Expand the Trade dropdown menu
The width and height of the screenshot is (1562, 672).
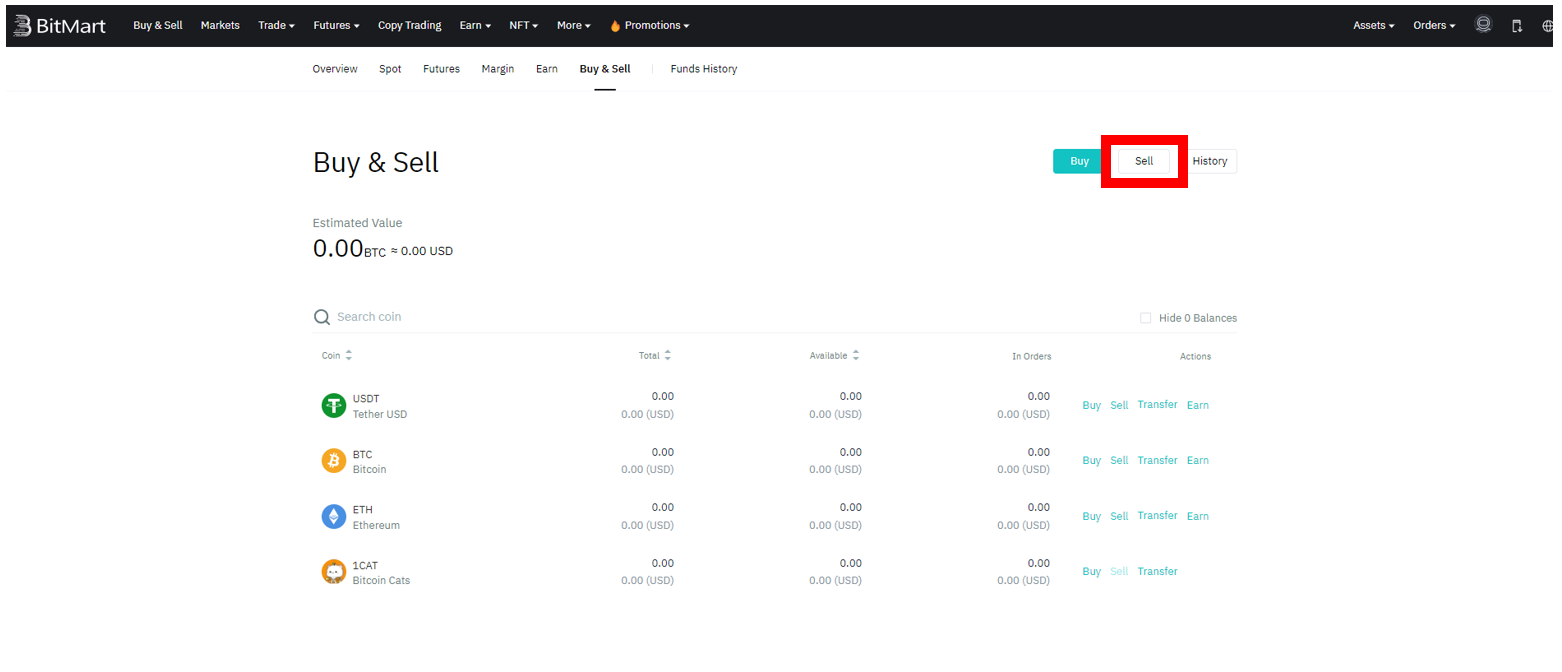tap(276, 26)
